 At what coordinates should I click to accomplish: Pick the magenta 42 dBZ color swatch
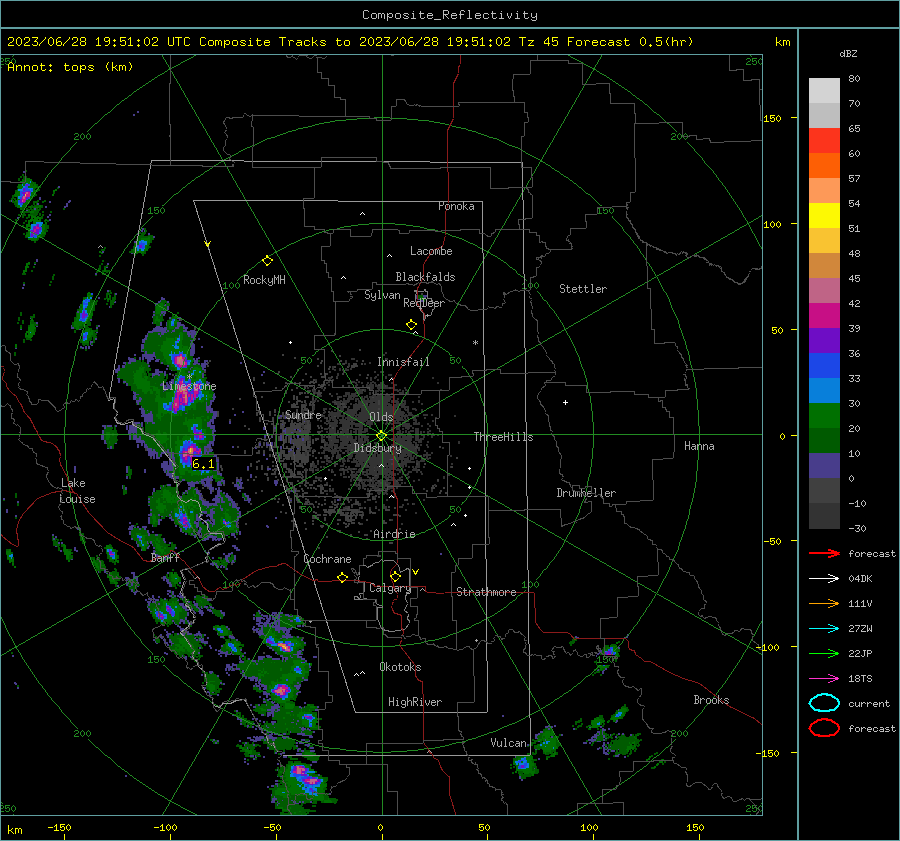(x=824, y=315)
